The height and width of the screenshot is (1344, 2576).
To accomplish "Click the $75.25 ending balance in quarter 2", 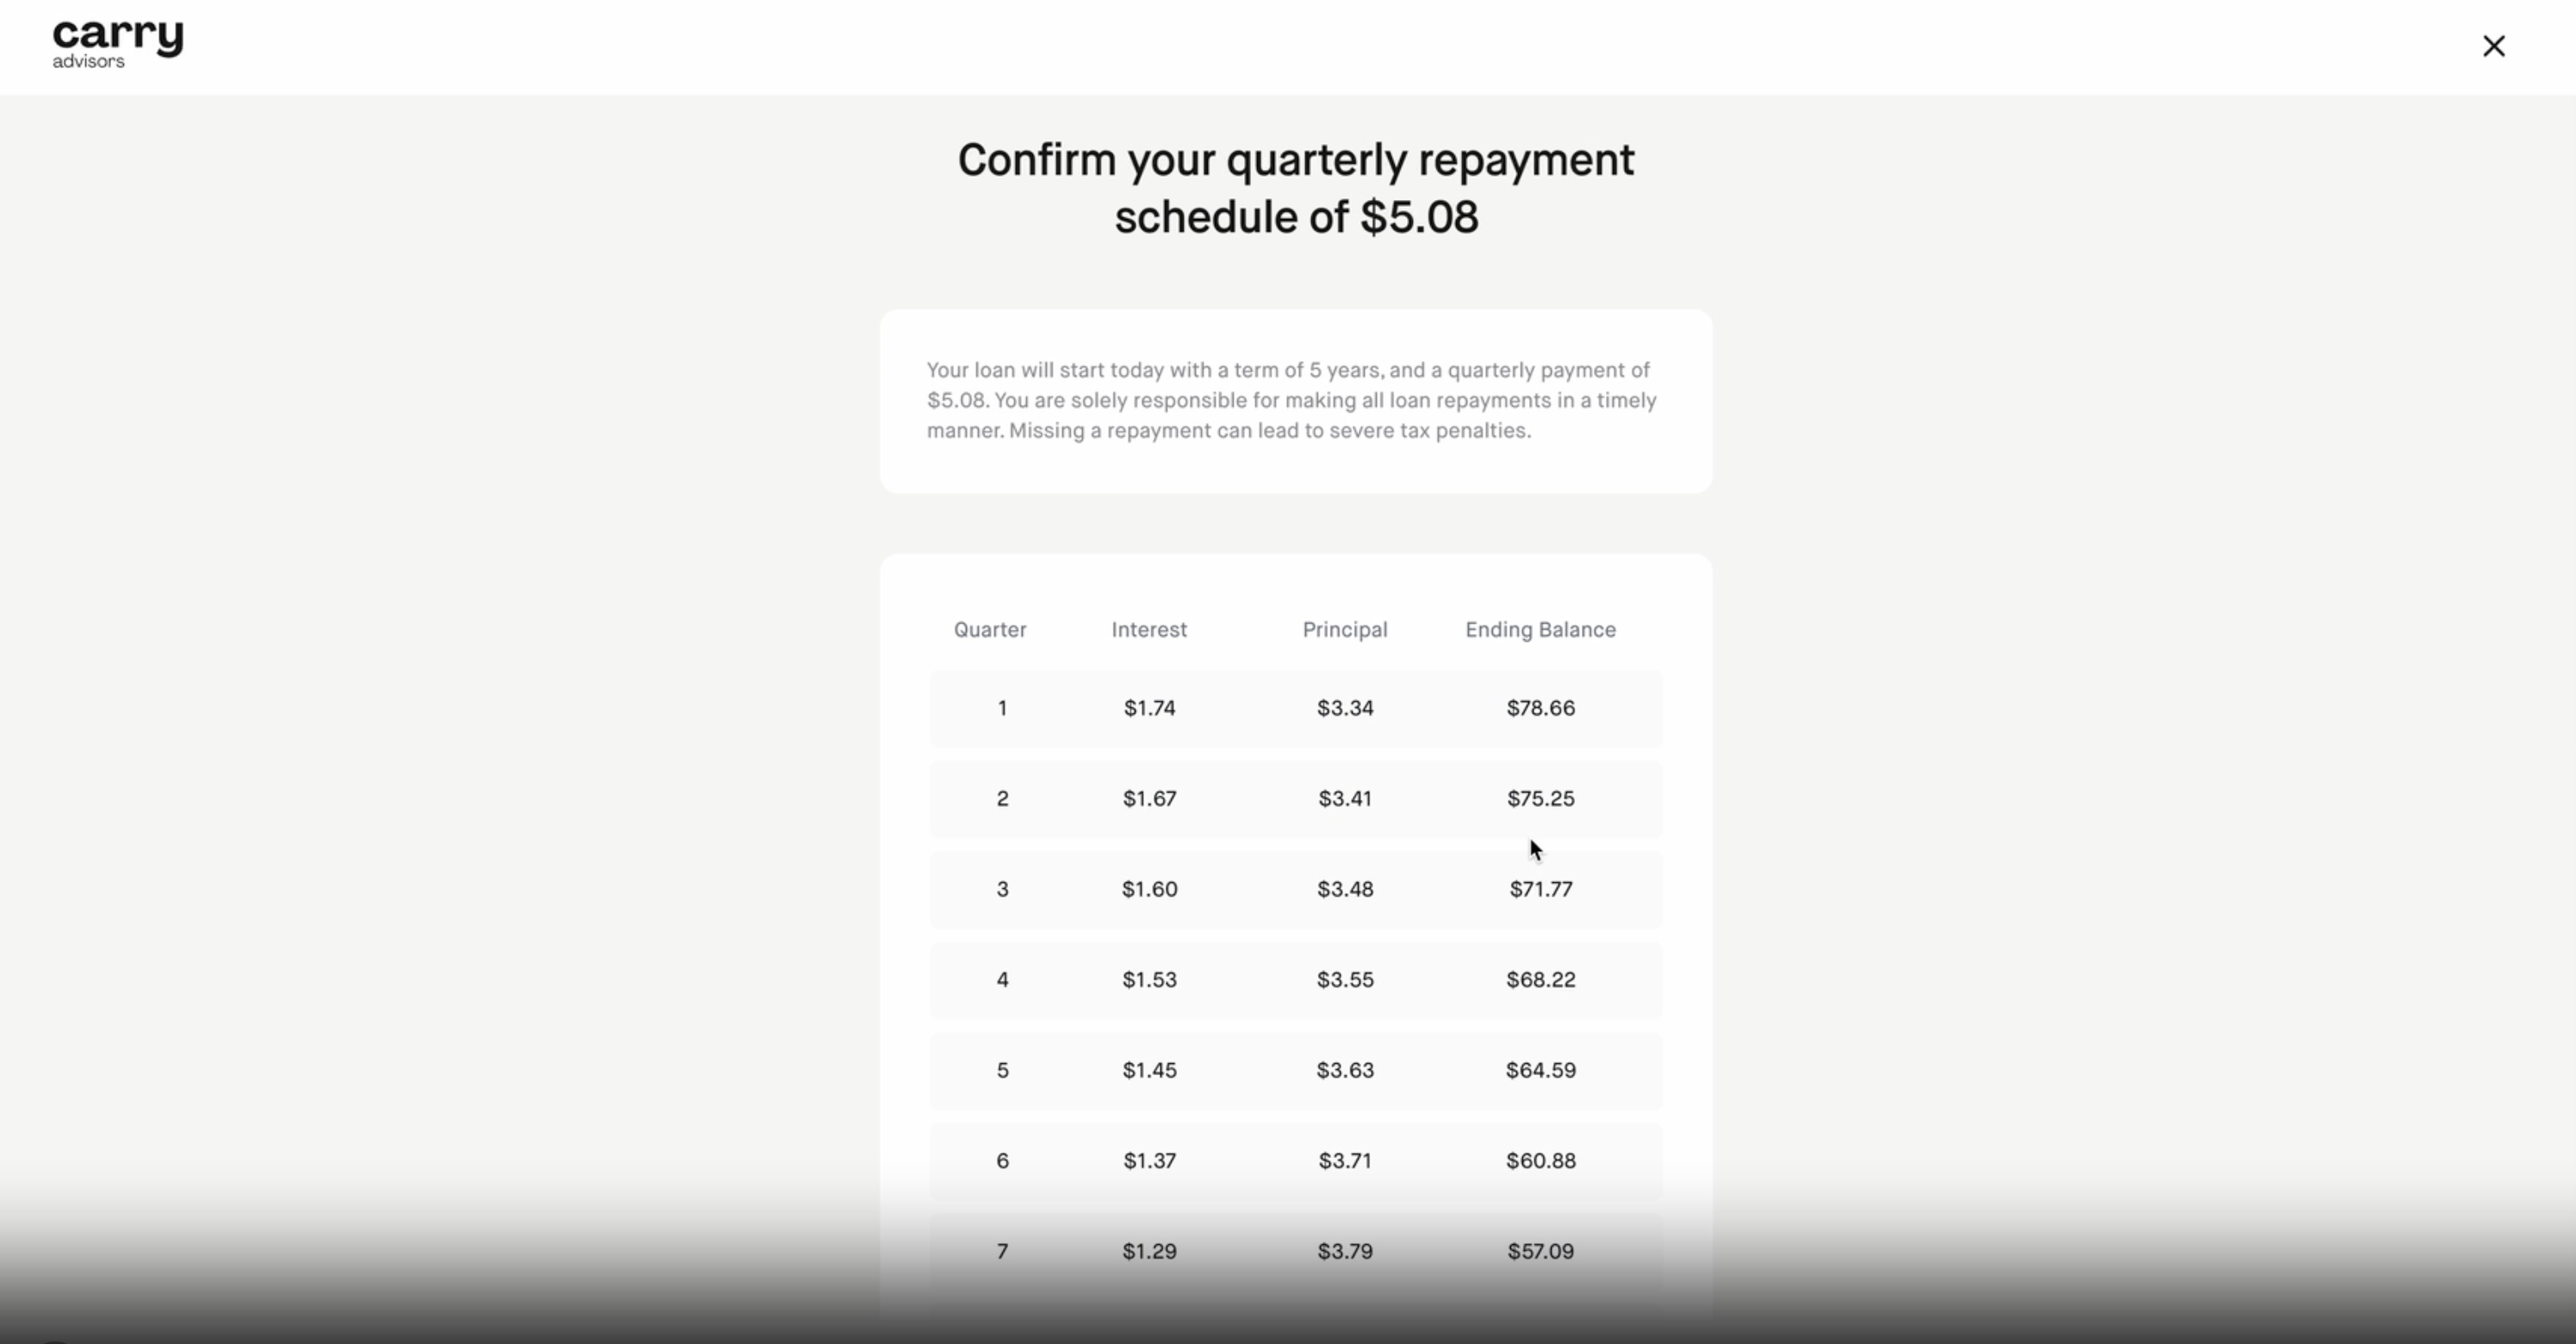I will [x=1541, y=799].
